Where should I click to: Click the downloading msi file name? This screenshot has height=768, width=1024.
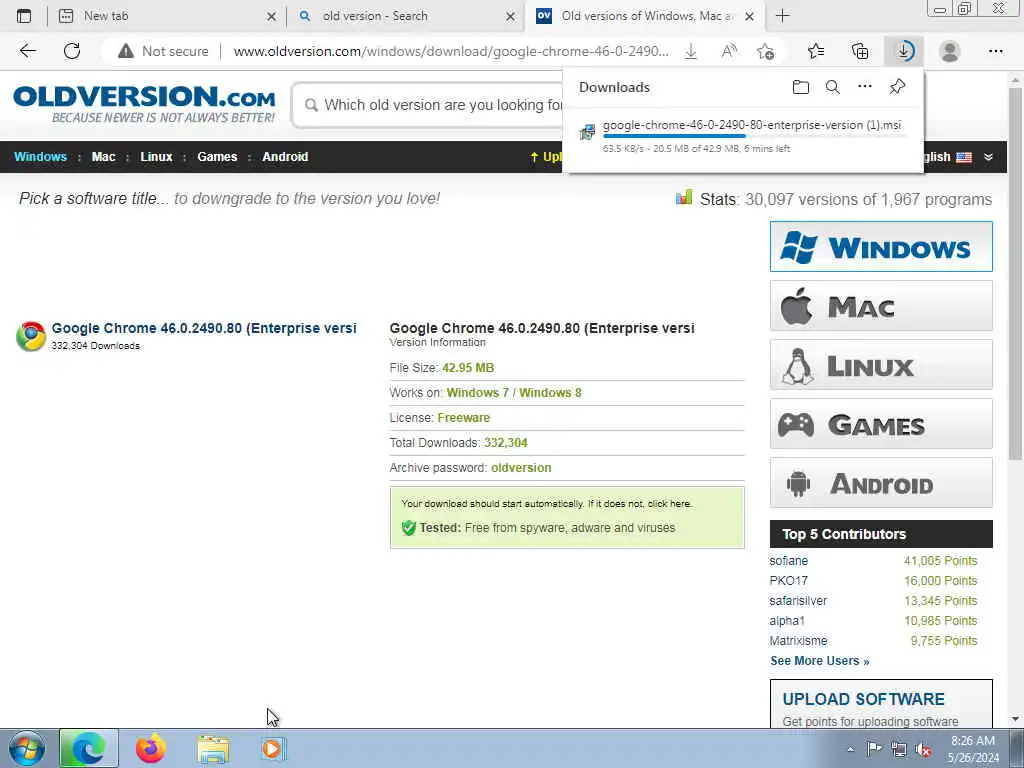pyautogui.click(x=752, y=125)
